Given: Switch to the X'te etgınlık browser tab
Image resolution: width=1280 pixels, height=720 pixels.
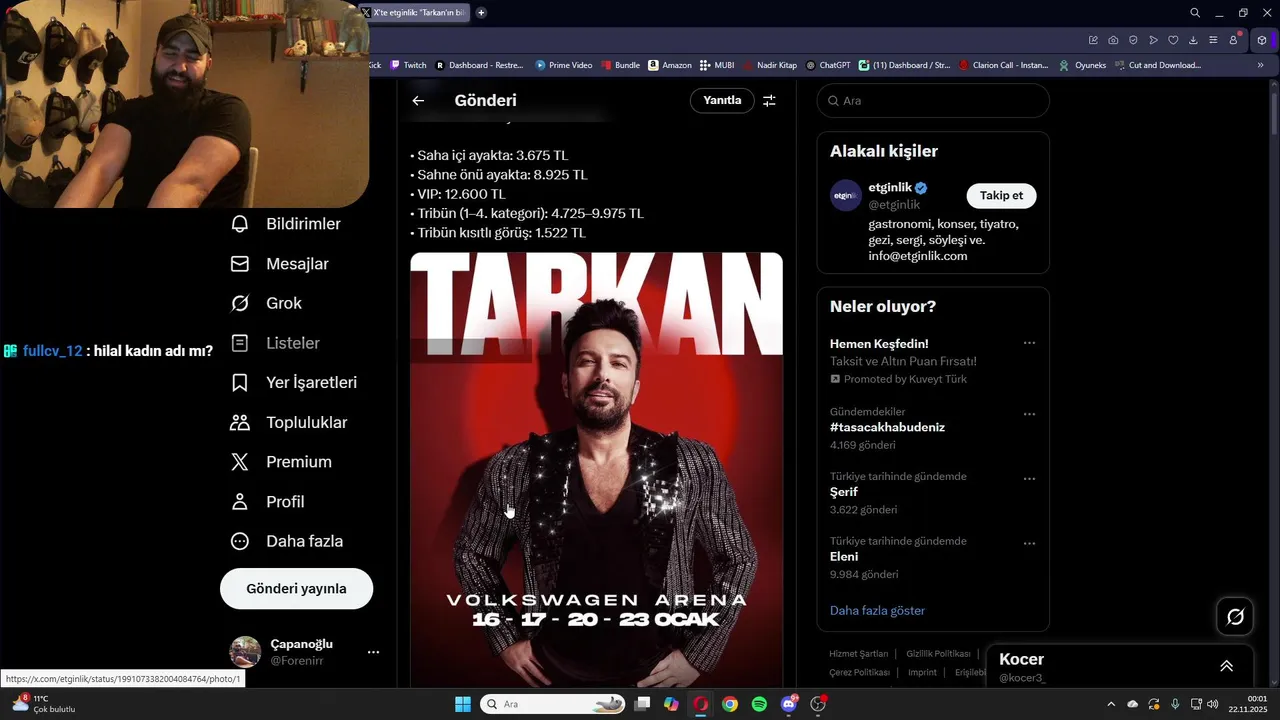Looking at the screenshot, I should (414, 13).
